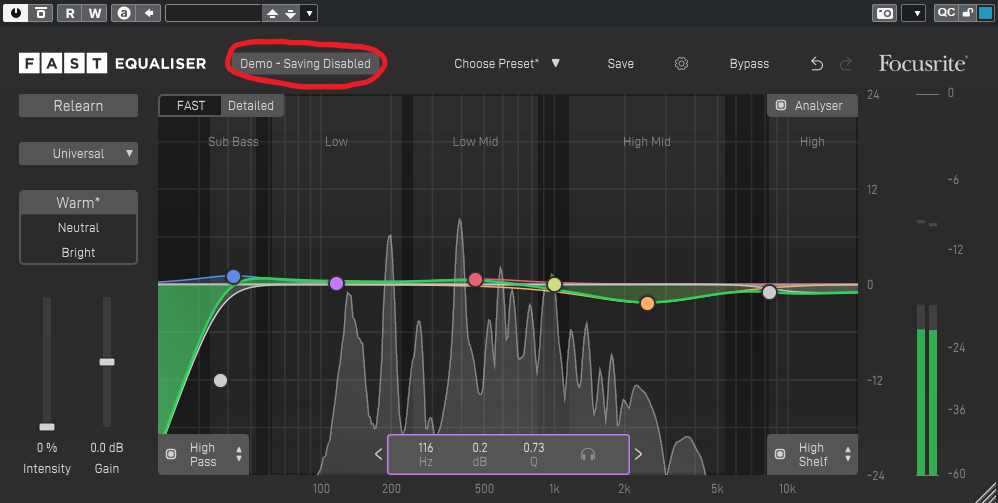The height and width of the screenshot is (503, 998).
Task: Change High Pass filter type stepper
Action: pos(239,454)
